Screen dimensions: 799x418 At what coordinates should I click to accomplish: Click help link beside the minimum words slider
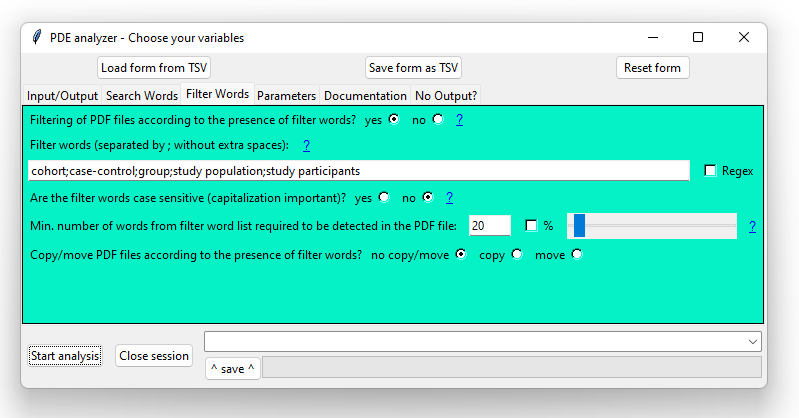point(751,226)
